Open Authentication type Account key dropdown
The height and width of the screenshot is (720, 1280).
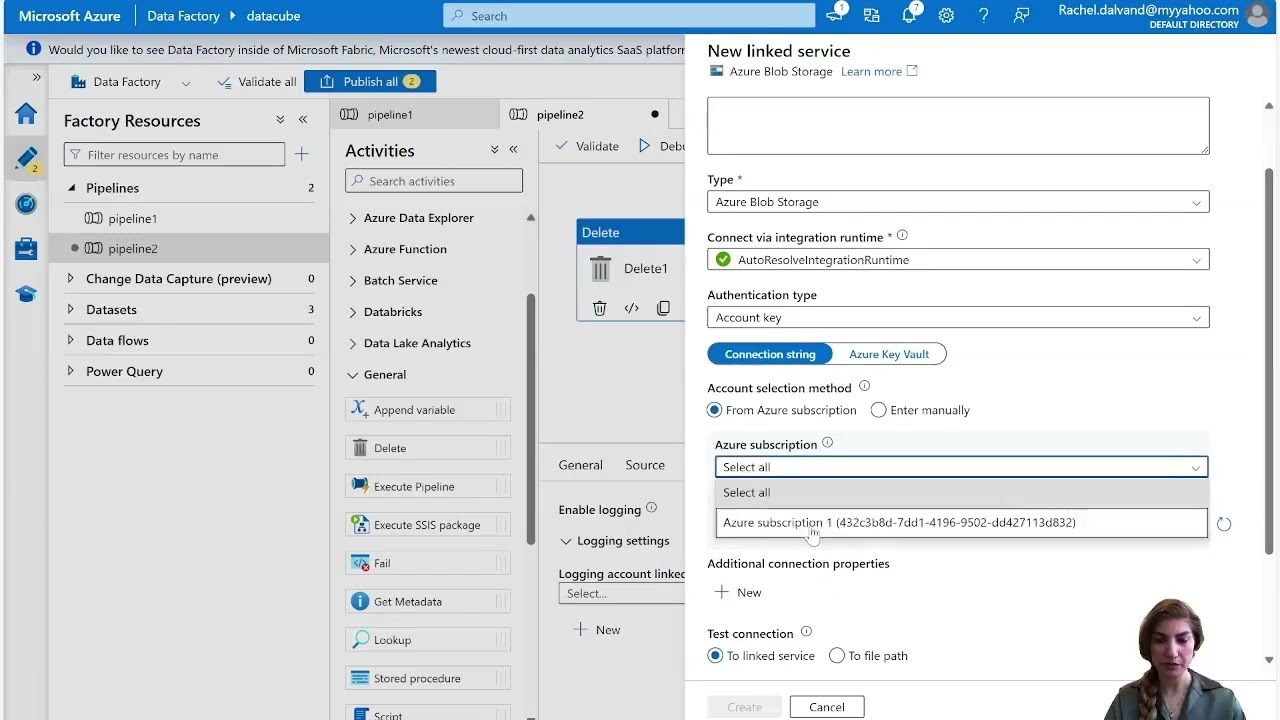pyautogui.click(x=958, y=318)
